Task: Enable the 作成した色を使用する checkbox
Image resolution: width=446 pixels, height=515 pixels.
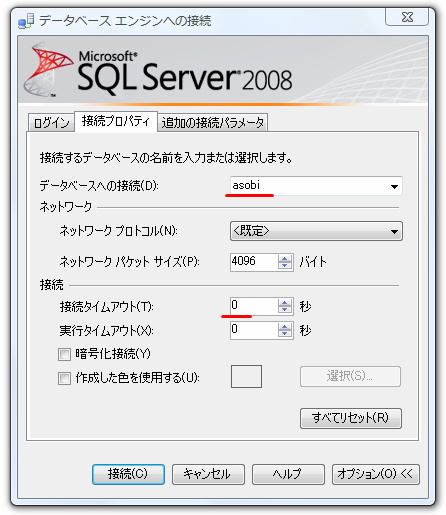Action: tap(64, 378)
